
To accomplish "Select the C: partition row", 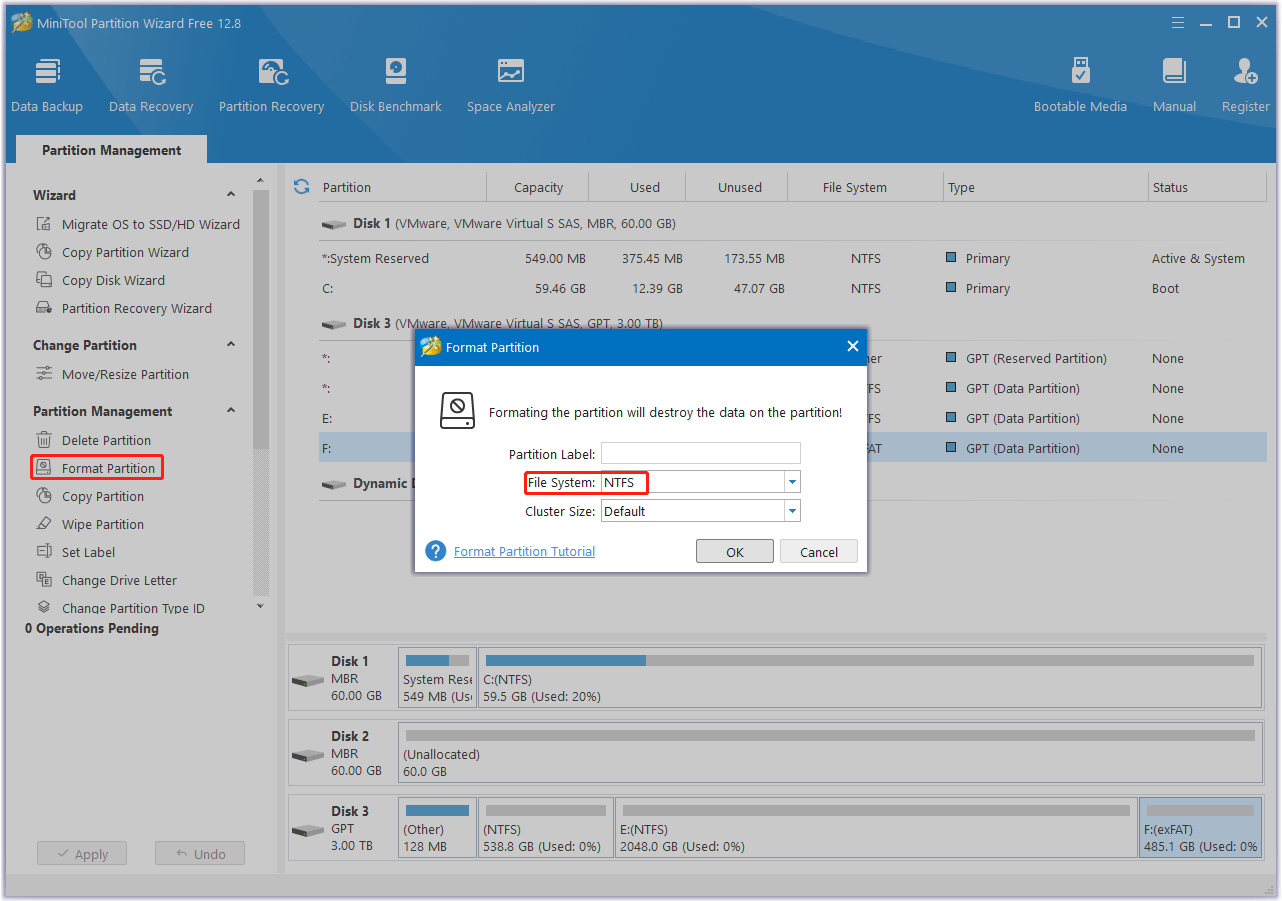I will [792, 288].
